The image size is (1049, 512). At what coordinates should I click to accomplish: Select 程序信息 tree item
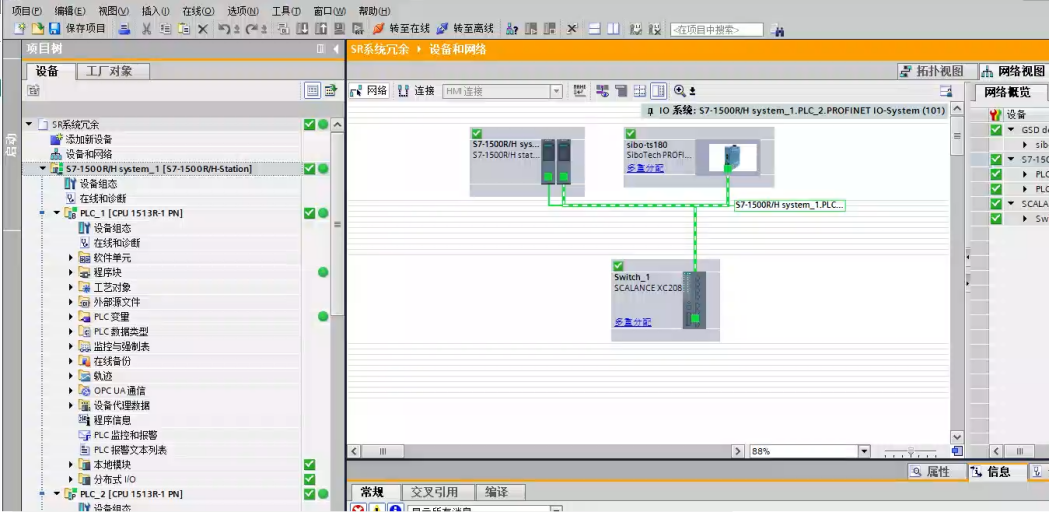click(105, 420)
